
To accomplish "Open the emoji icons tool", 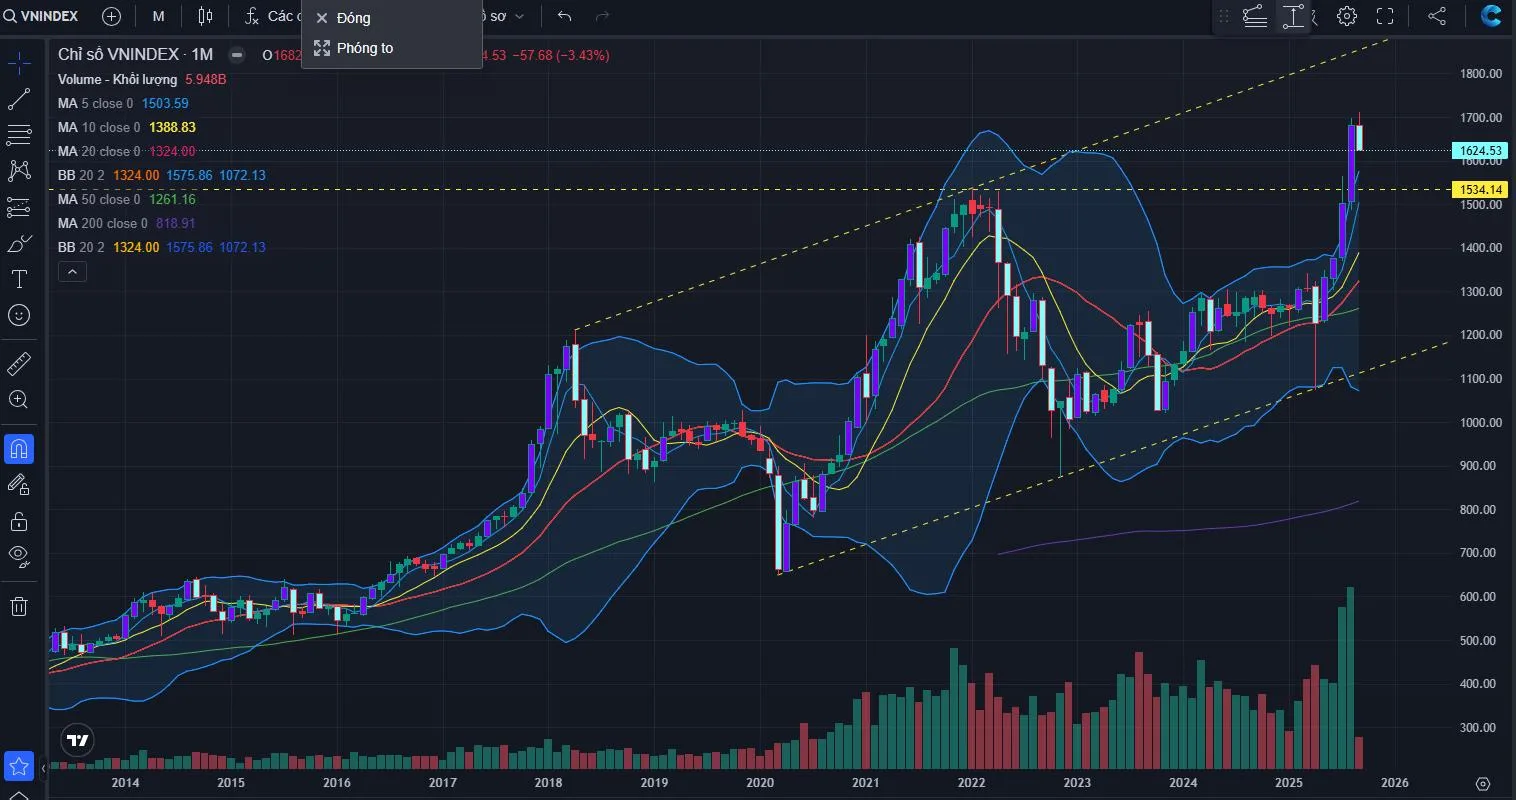I will pyautogui.click(x=19, y=315).
